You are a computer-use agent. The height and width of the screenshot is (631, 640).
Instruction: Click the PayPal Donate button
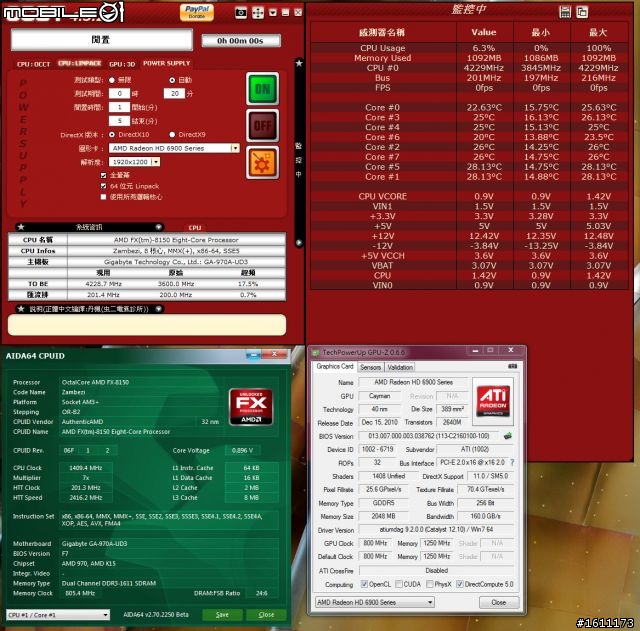(x=197, y=12)
